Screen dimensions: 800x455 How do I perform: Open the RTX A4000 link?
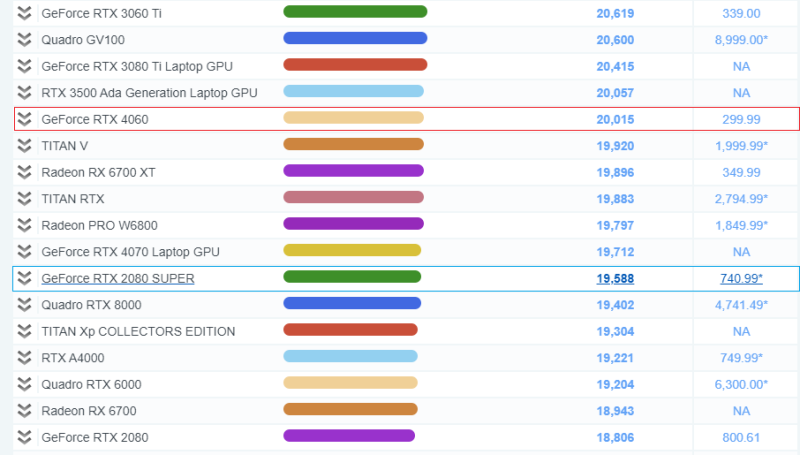pyautogui.click(x=73, y=359)
